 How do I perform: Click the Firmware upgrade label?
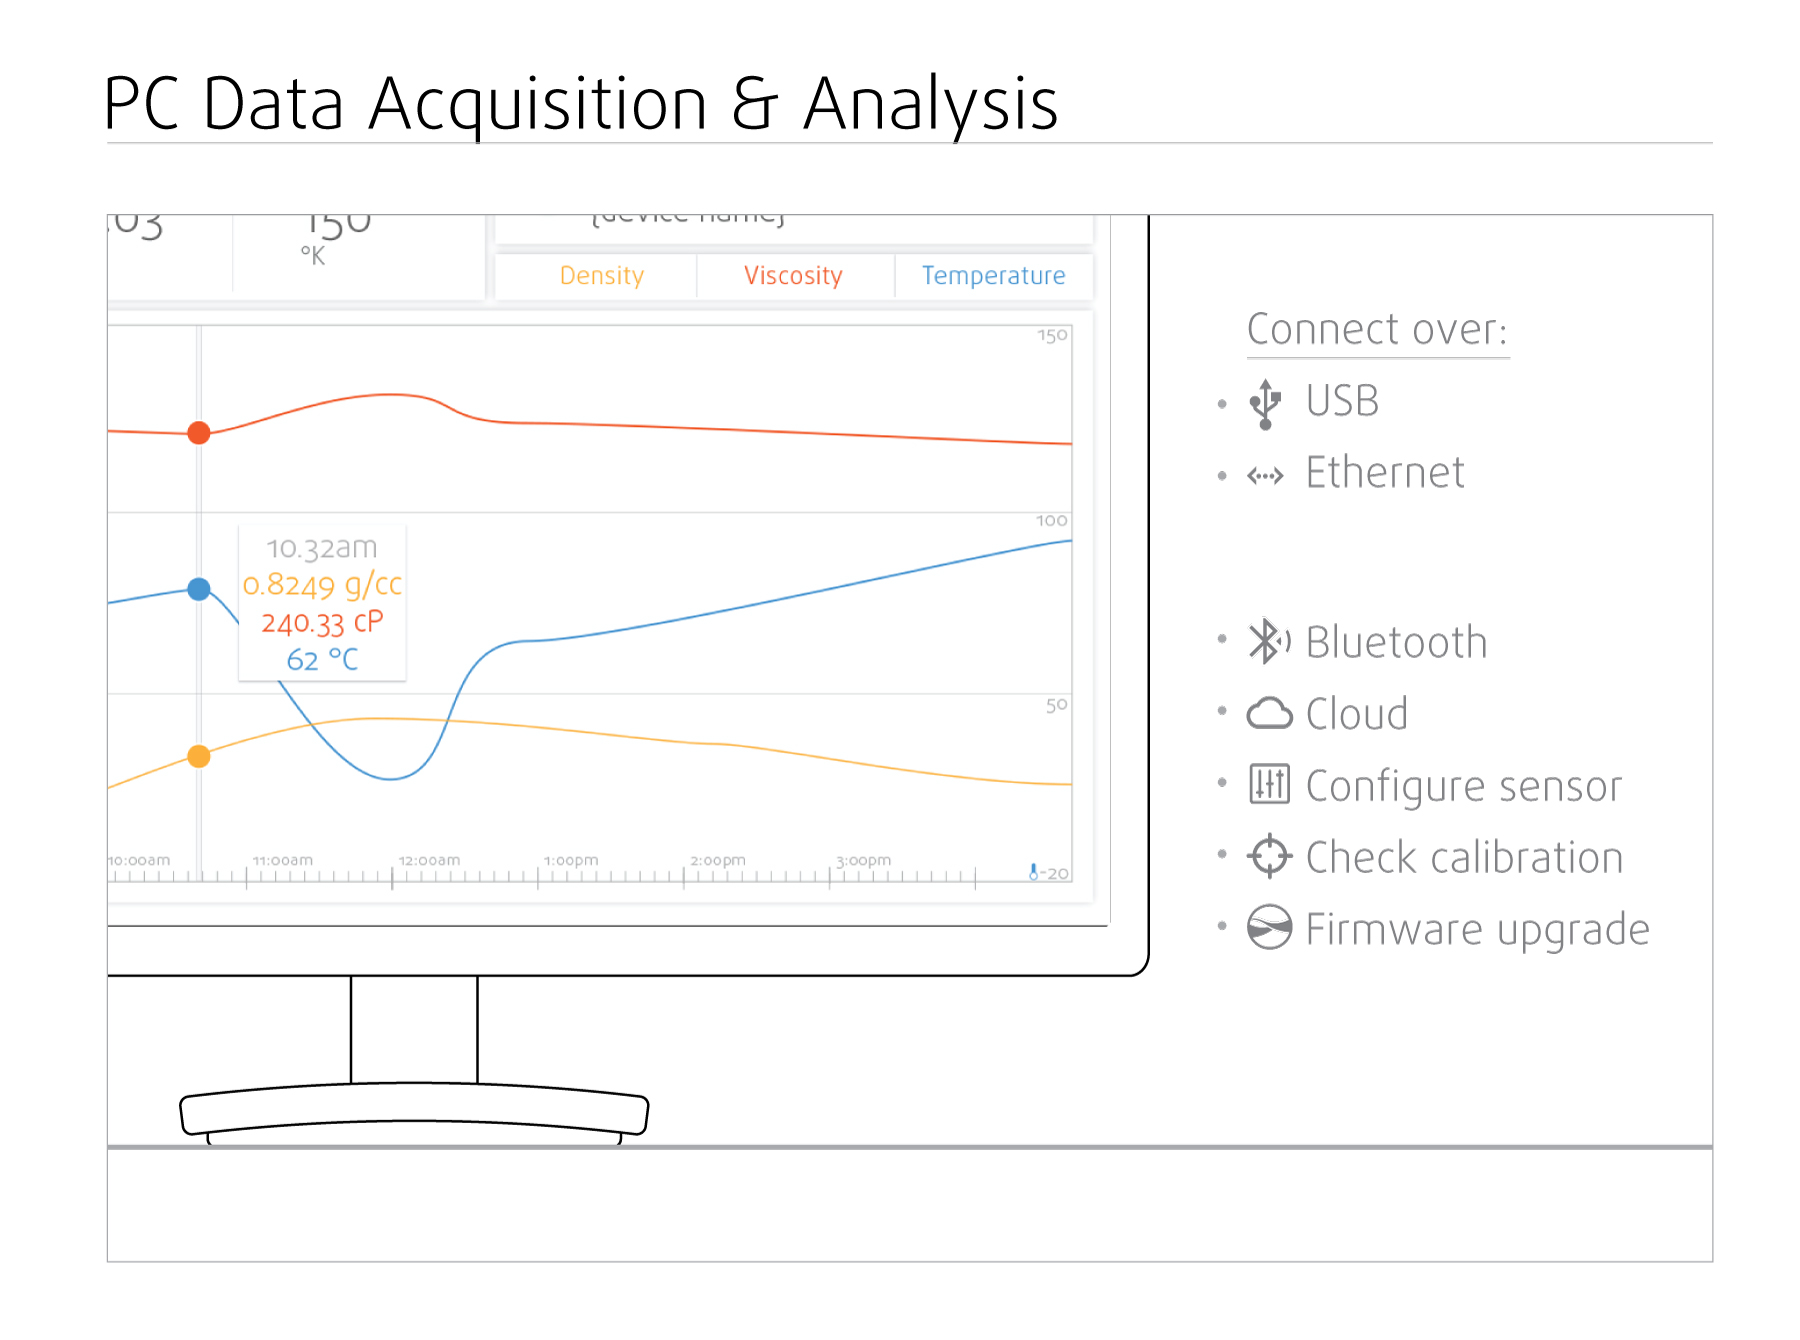1477,930
